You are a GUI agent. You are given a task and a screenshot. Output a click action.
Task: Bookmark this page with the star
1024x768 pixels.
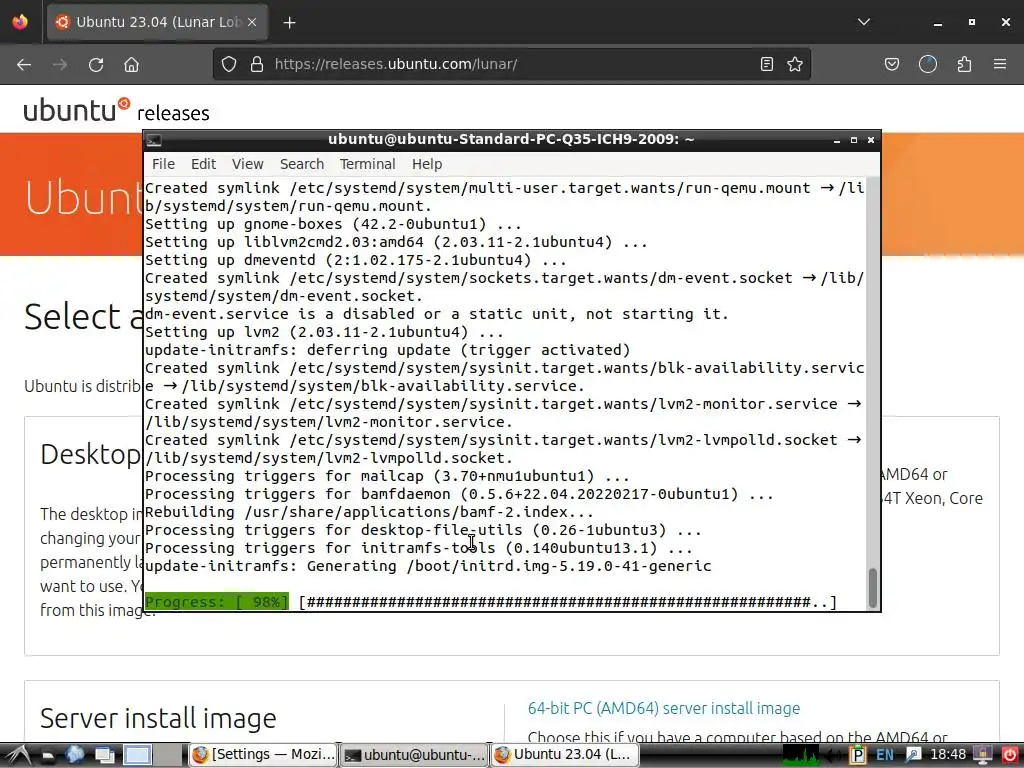click(x=795, y=64)
